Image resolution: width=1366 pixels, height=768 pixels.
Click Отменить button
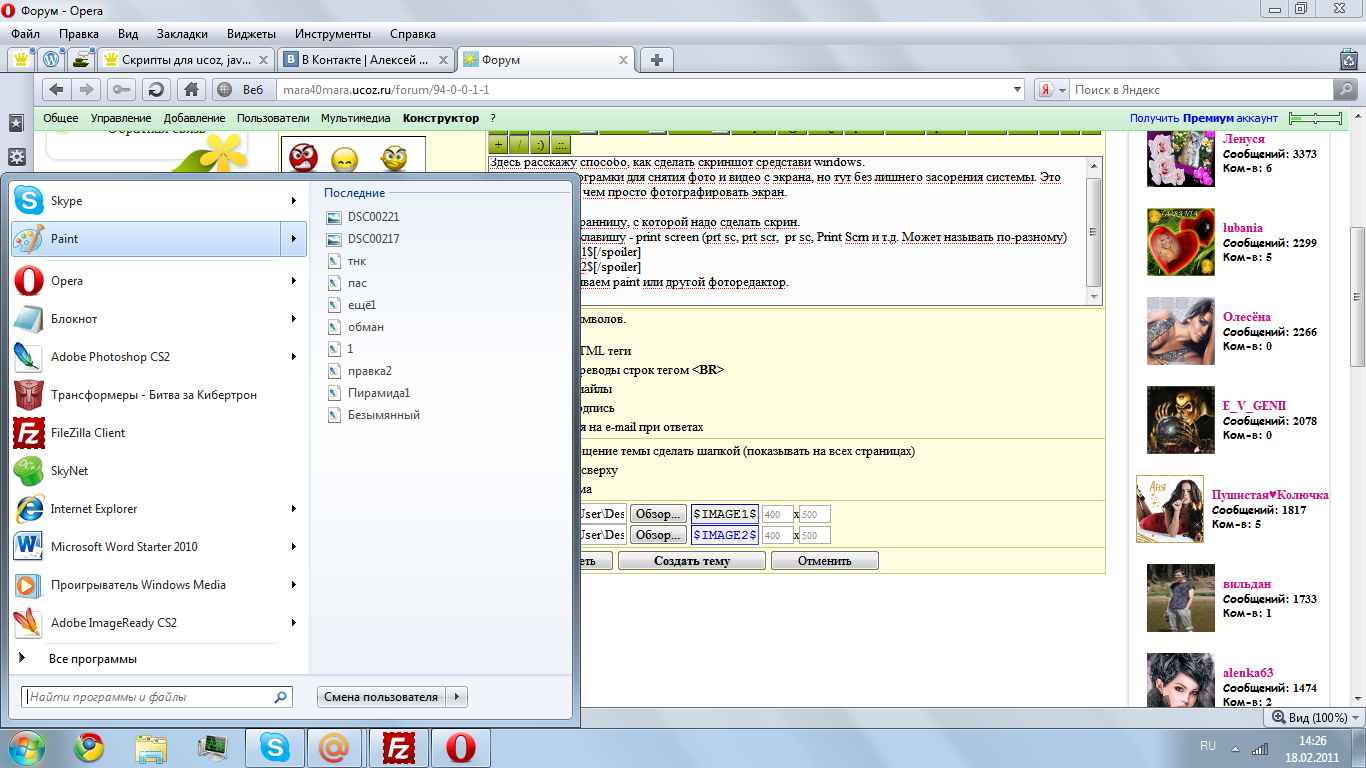tap(824, 561)
